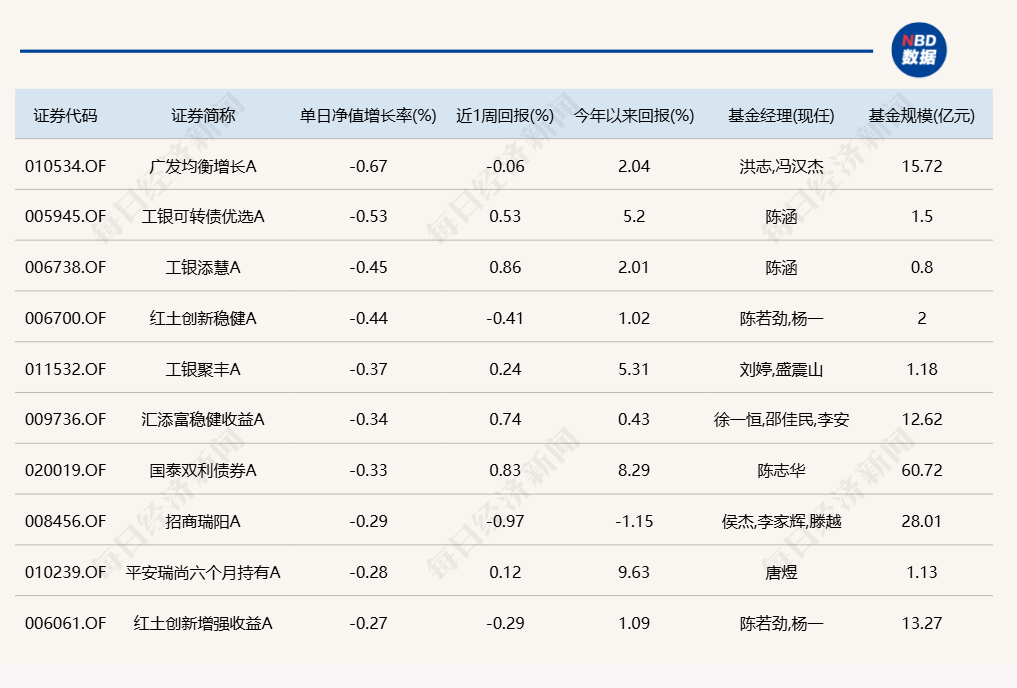Select fund code 006700.OF
The height and width of the screenshot is (688, 1017).
[65, 318]
